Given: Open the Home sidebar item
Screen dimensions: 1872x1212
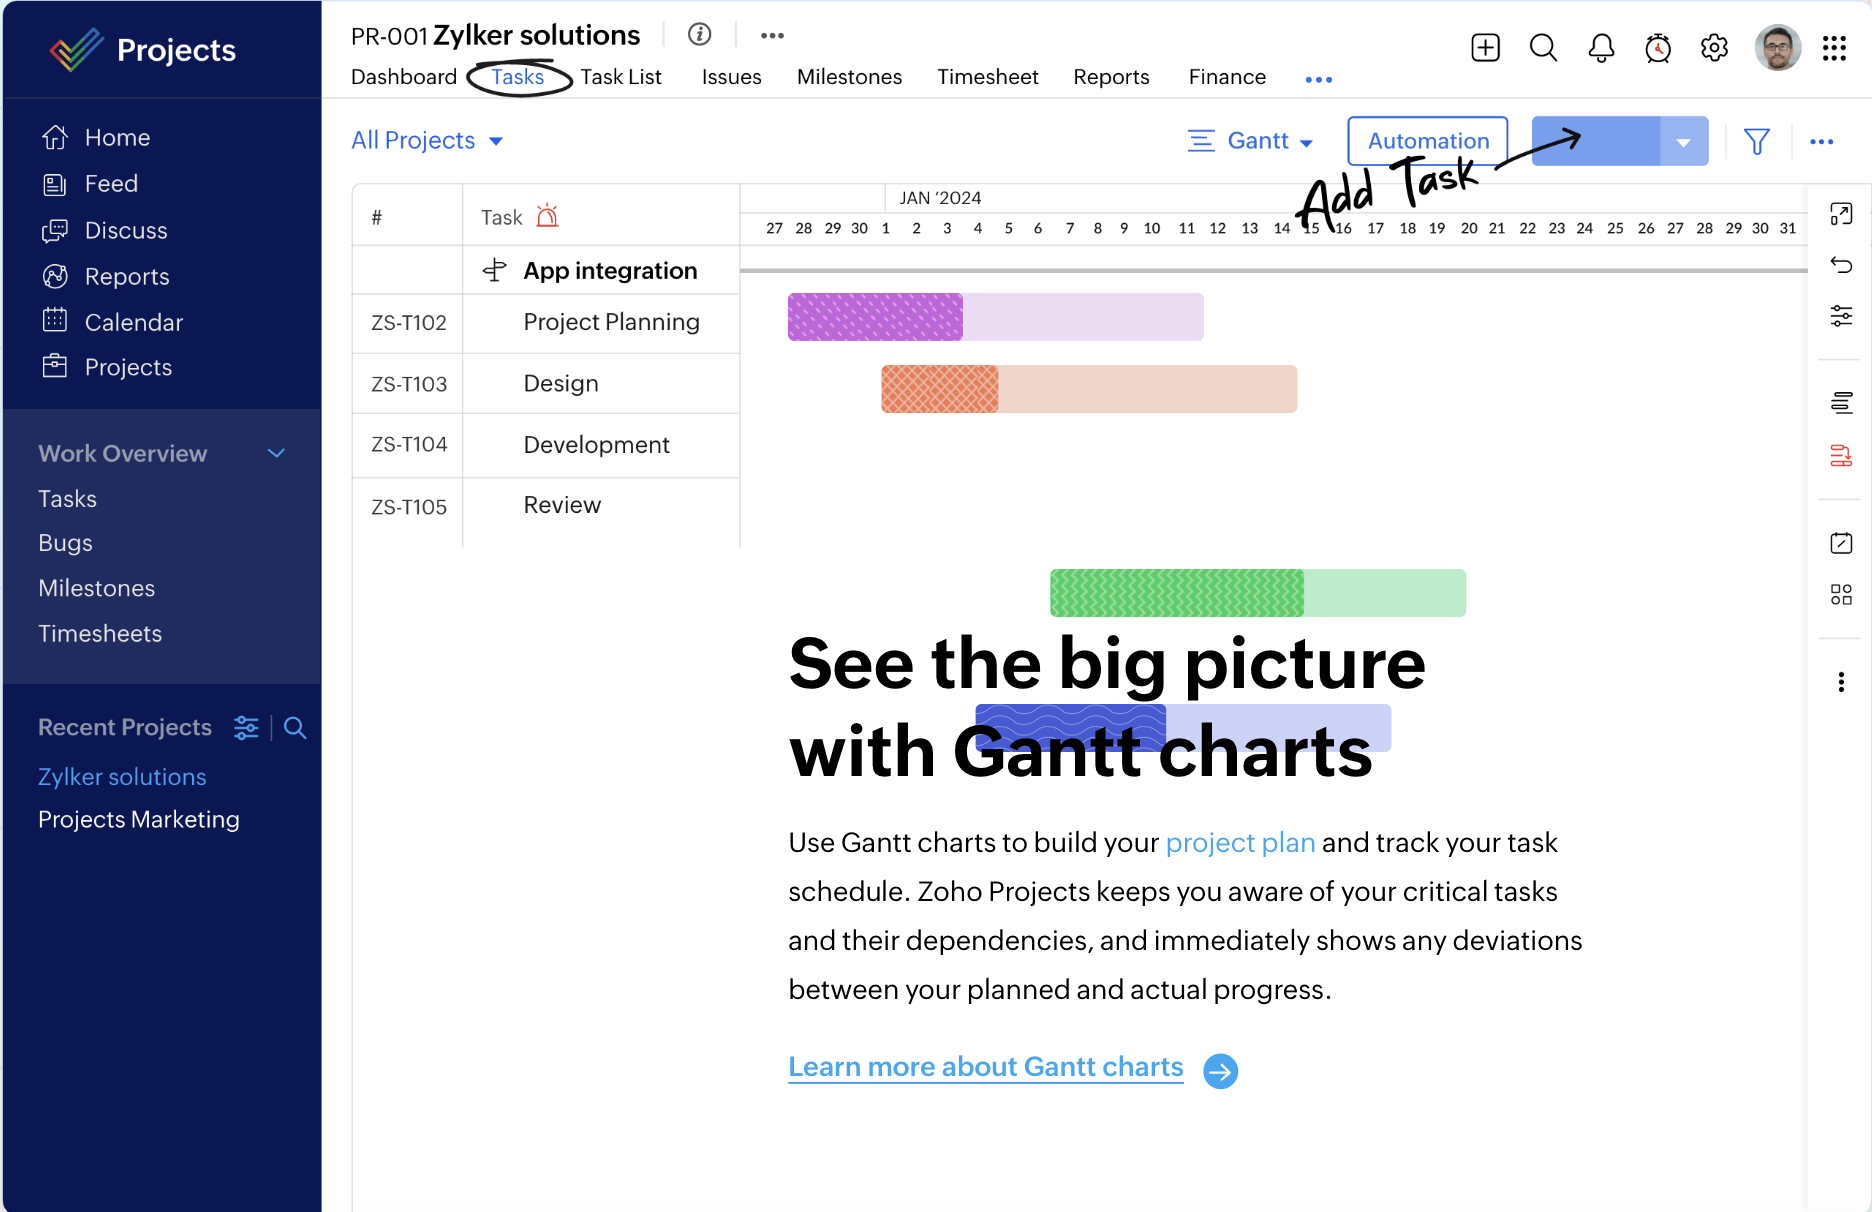Looking at the screenshot, I should [96, 137].
